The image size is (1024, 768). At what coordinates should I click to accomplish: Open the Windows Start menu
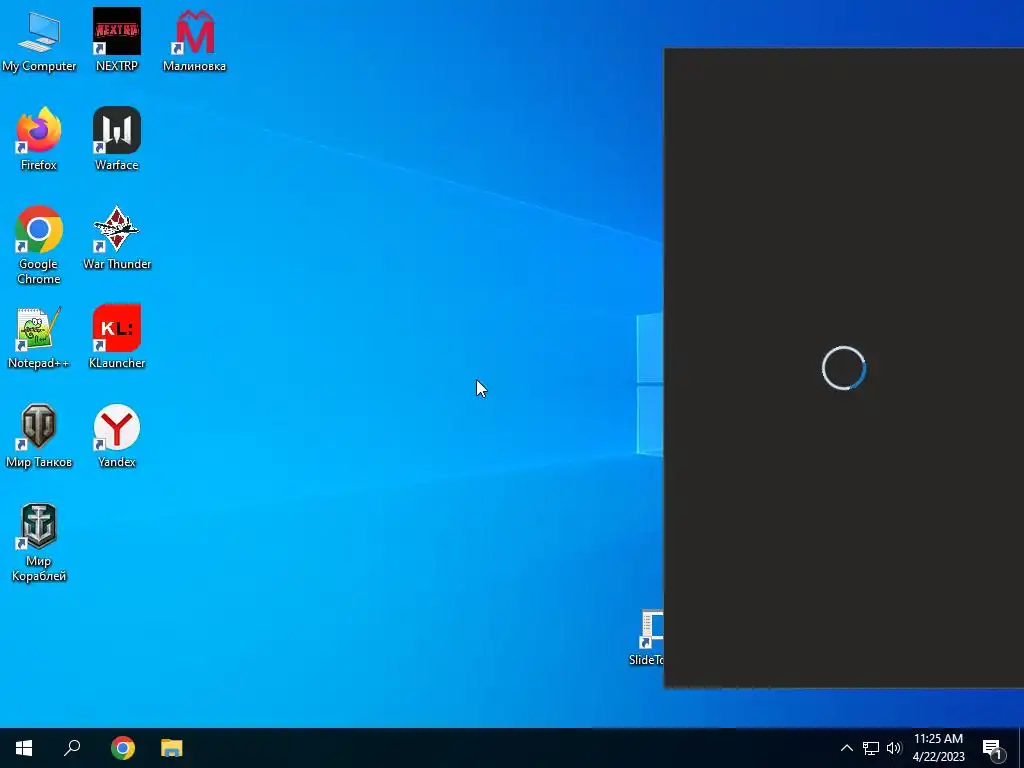pos(24,748)
